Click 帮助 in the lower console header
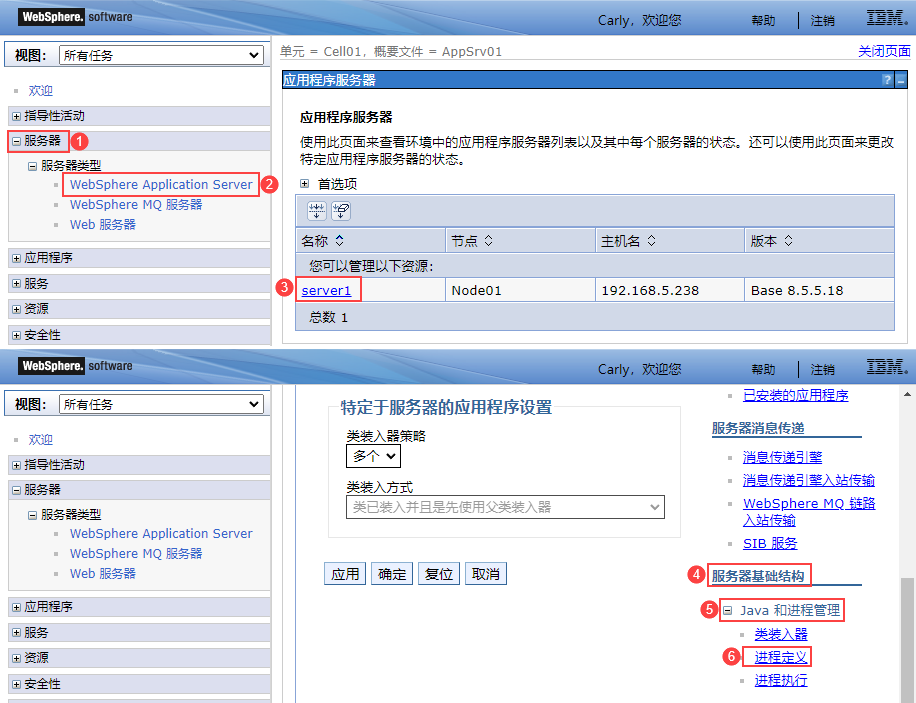This screenshot has width=916, height=703. (x=763, y=369)
